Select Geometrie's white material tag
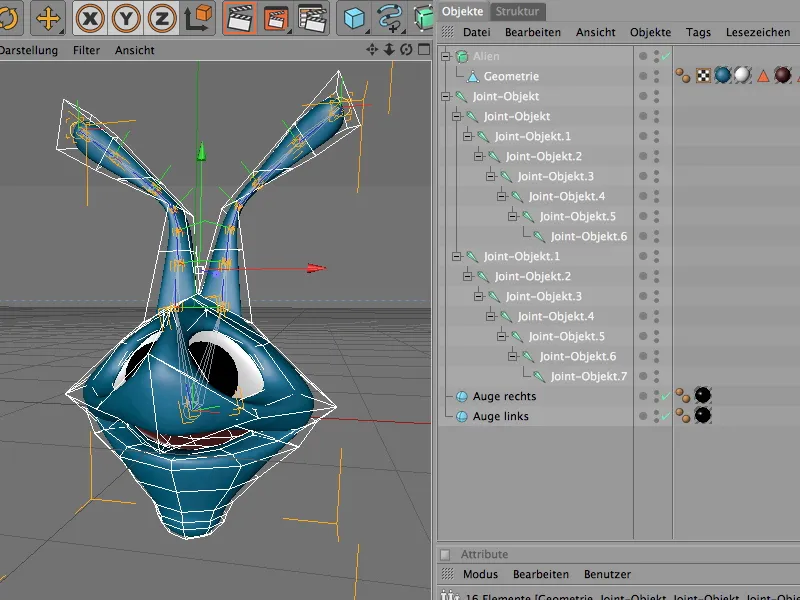 742,75
